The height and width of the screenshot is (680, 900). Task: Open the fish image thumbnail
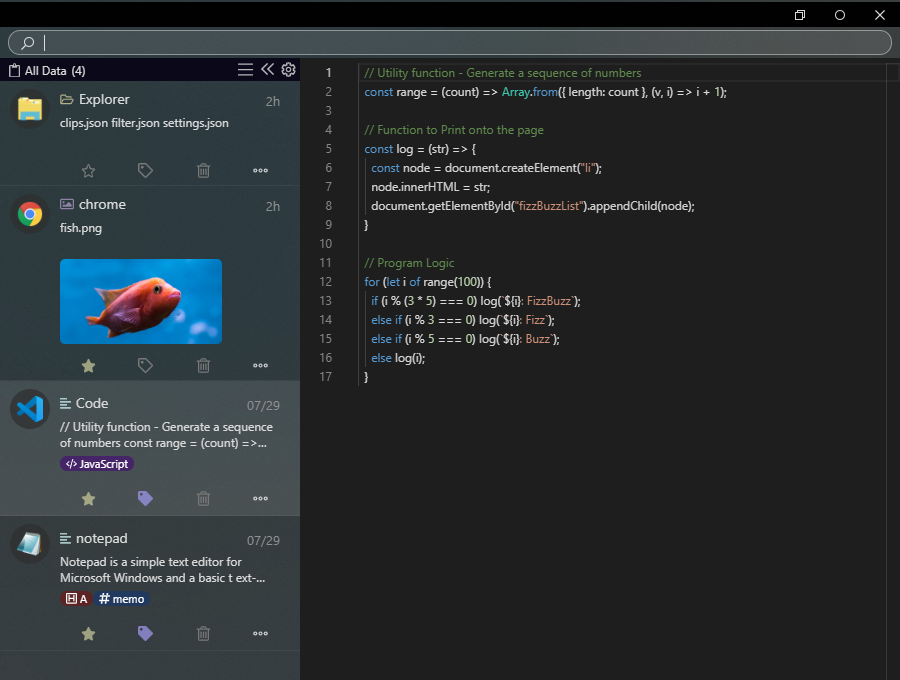click(141, 301)
